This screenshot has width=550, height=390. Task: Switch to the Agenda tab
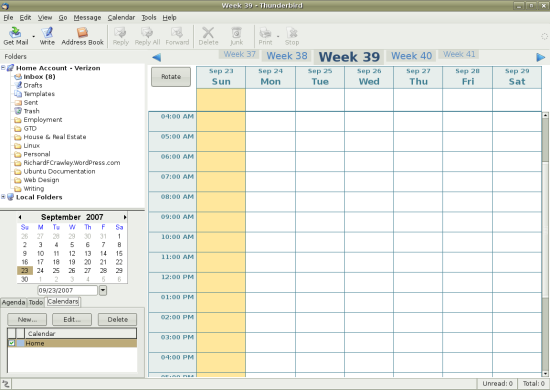coord(13,302)
